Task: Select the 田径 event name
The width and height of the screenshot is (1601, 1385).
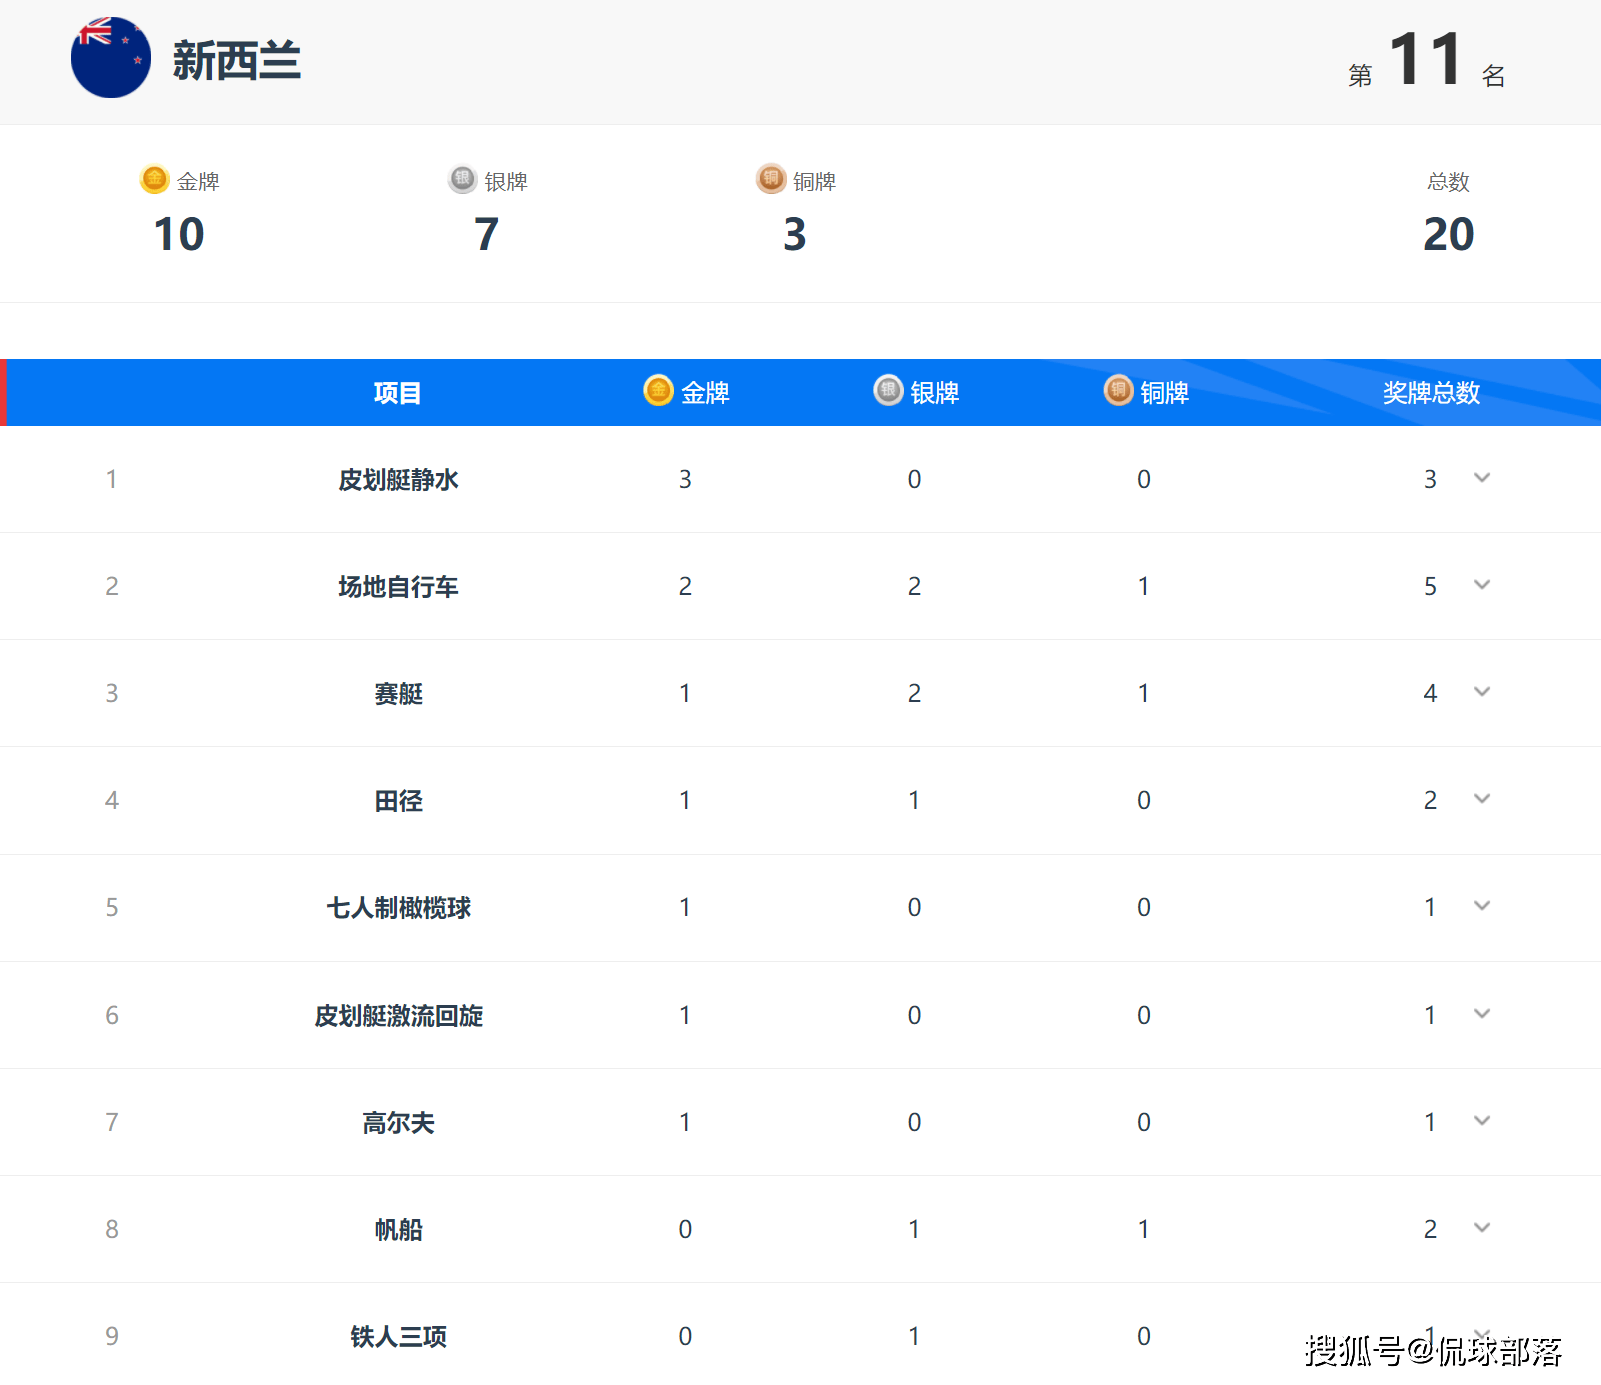Action: pos(398,801)
